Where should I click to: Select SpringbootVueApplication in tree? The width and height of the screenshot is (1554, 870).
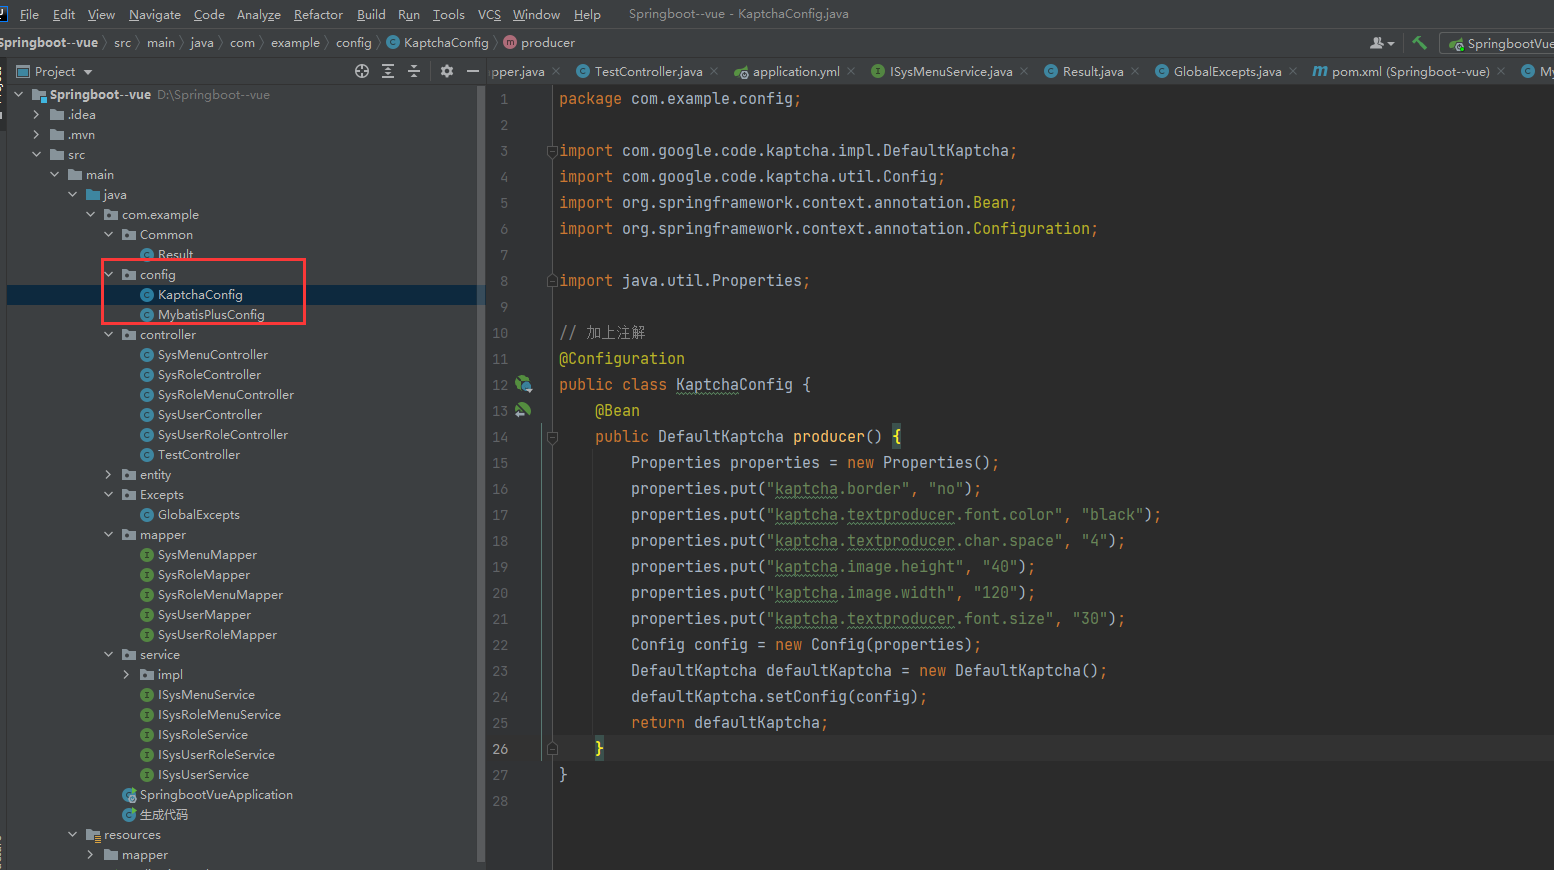[x=216, y=794]
